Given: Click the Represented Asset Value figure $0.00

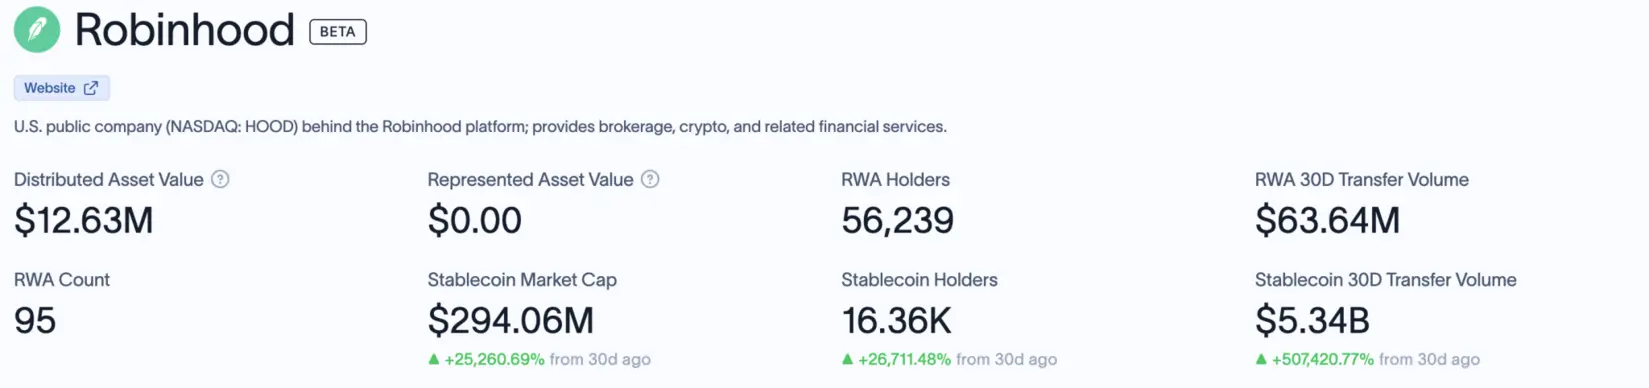Looking at the screenshot, I should coord(475,220).
